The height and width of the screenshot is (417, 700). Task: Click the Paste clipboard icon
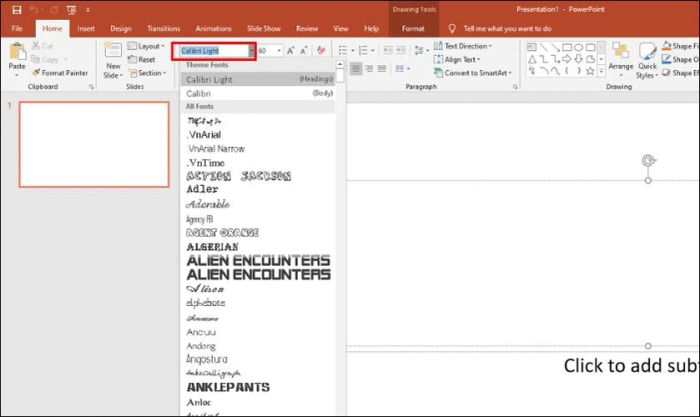coord(17,51)
